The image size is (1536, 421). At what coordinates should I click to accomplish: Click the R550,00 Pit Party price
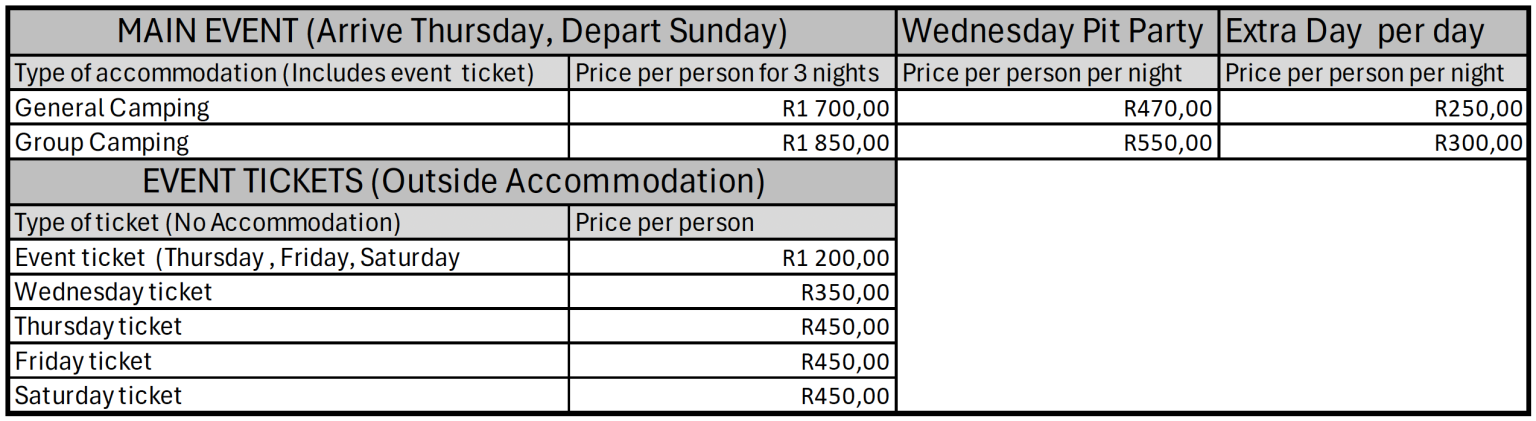1168,143
